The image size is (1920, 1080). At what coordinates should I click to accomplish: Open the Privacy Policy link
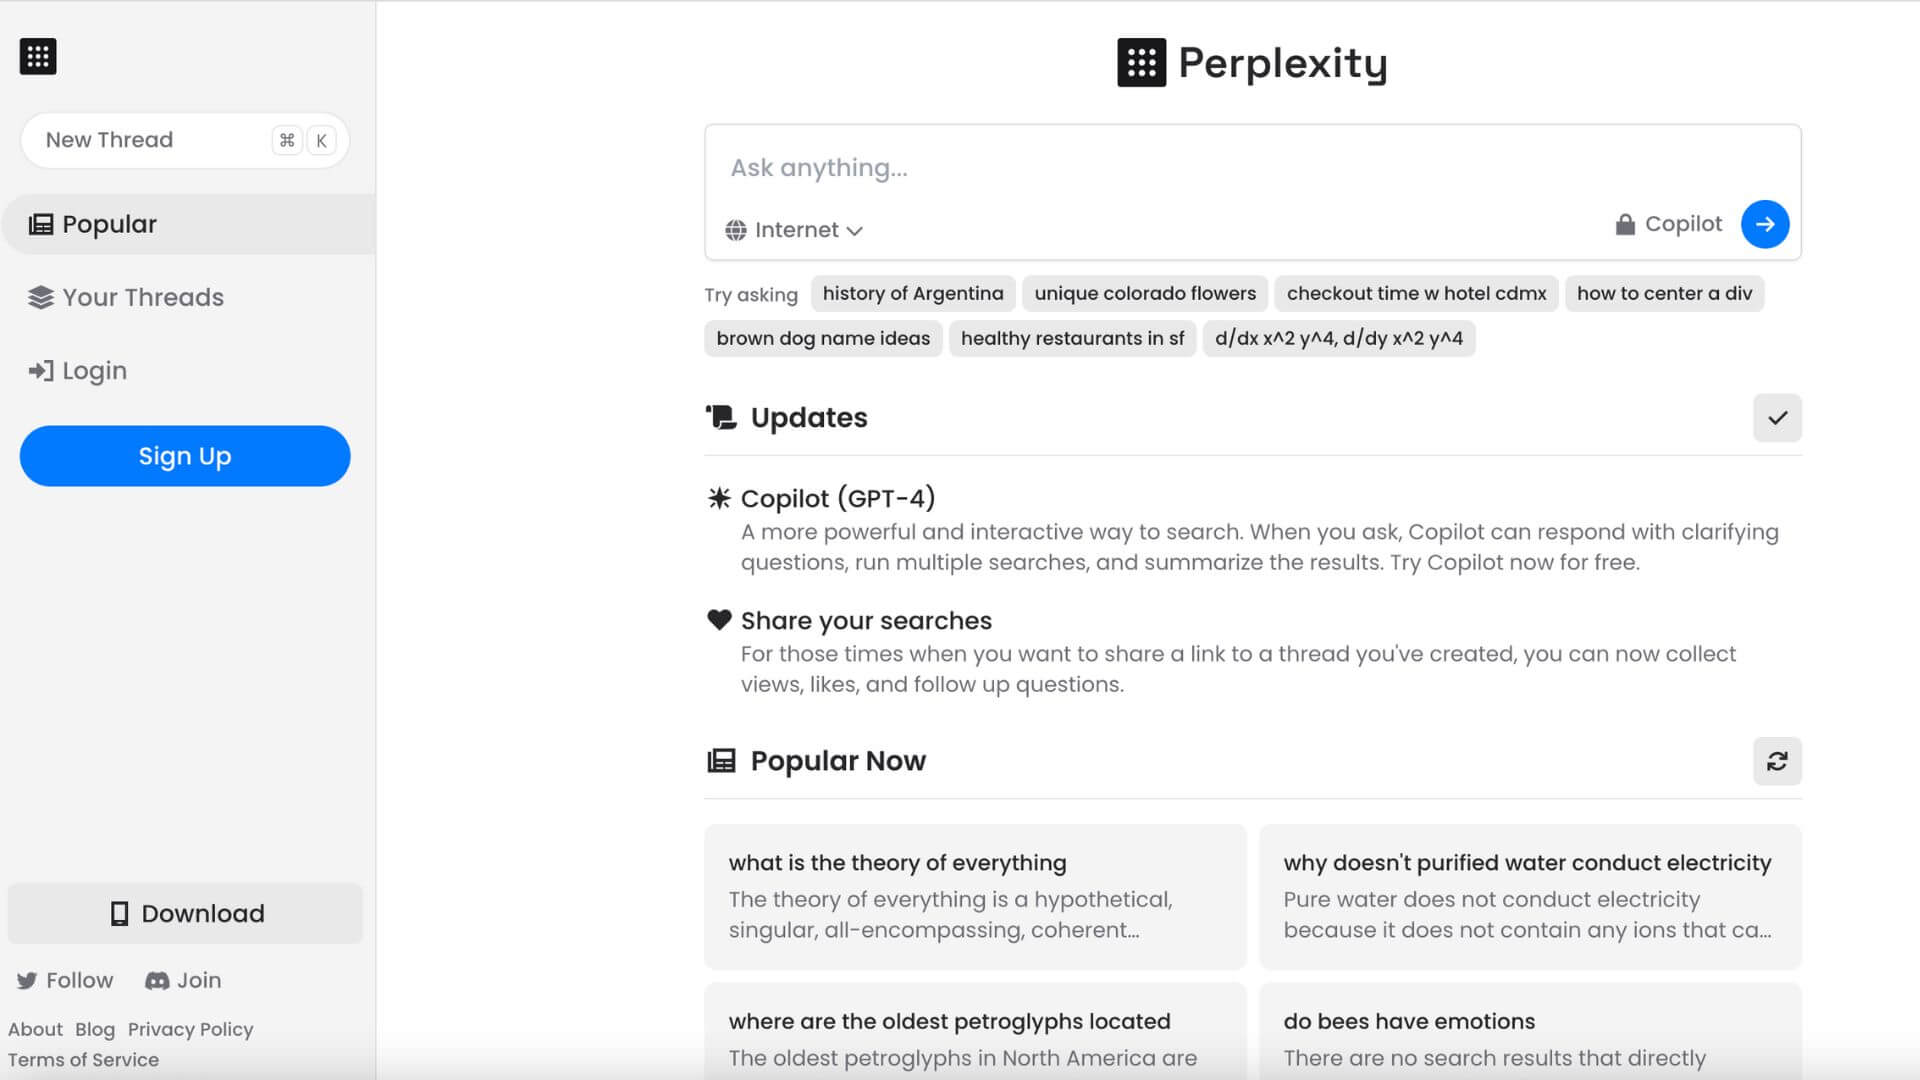(x=190, y=1029)
